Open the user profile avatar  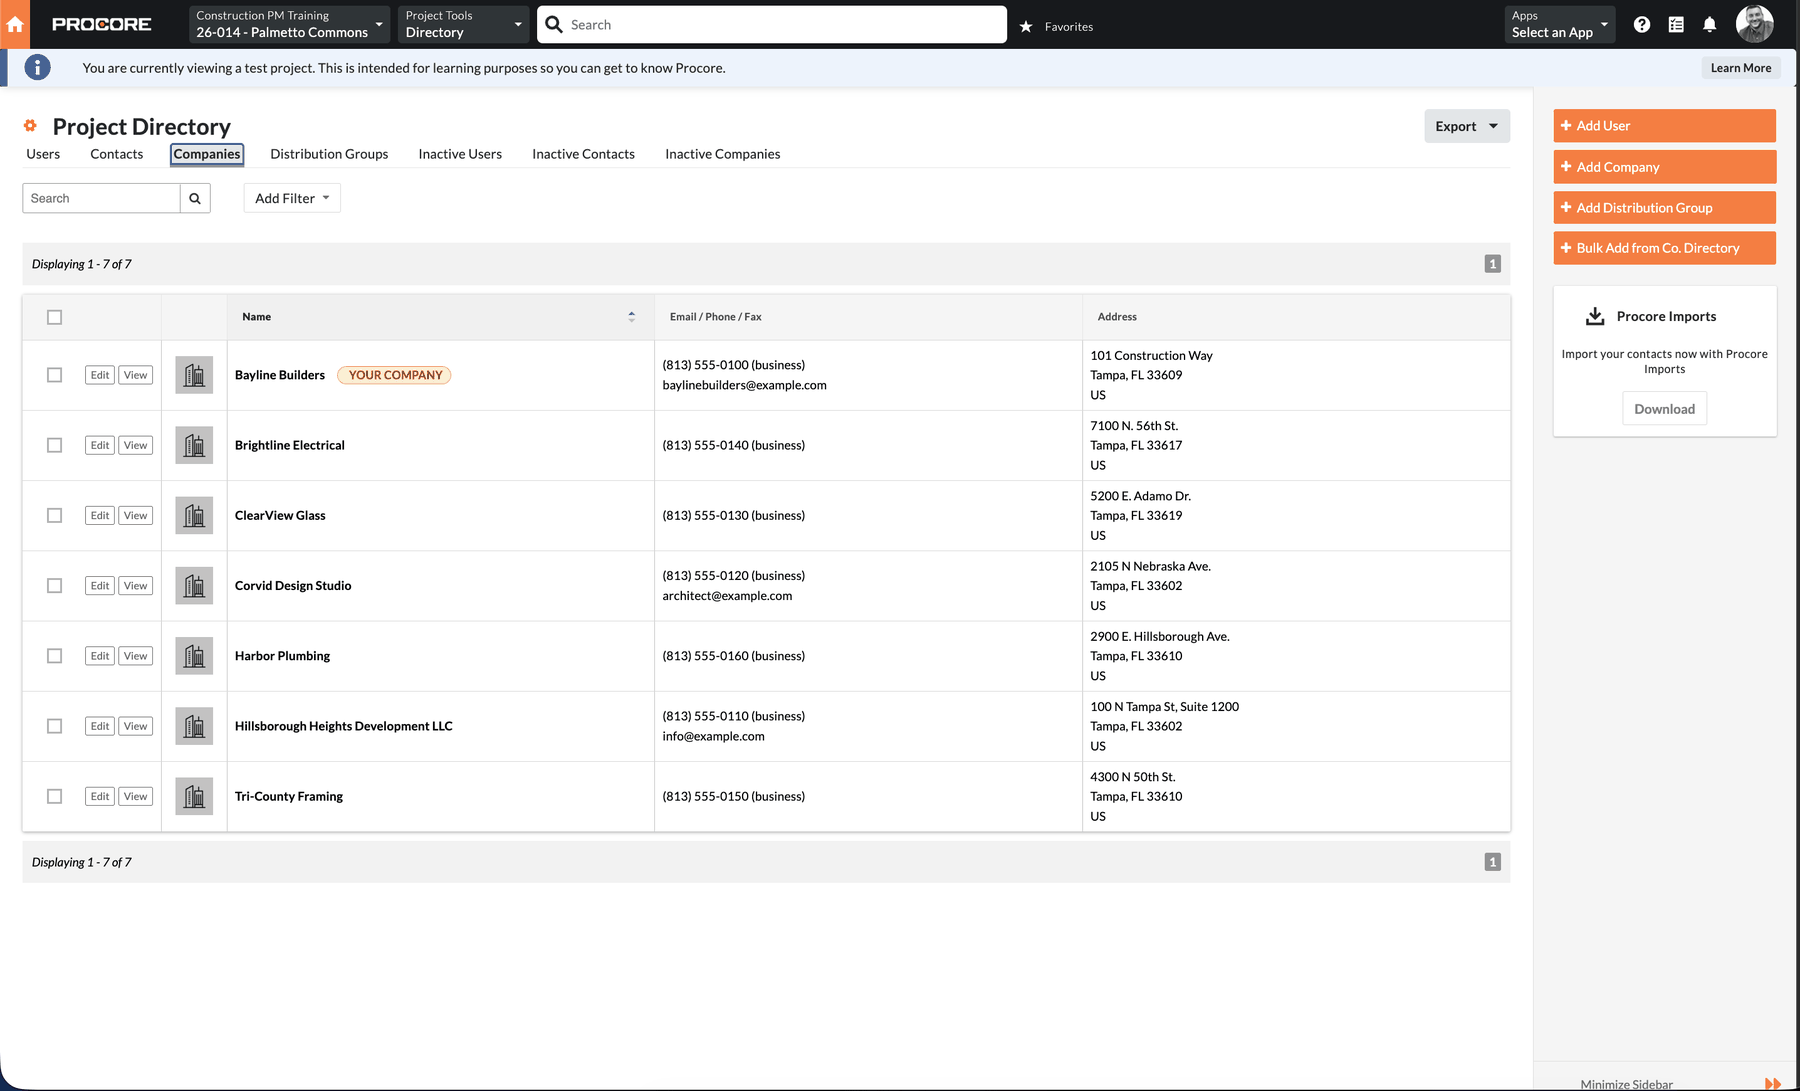click(x=1755, y=24)
